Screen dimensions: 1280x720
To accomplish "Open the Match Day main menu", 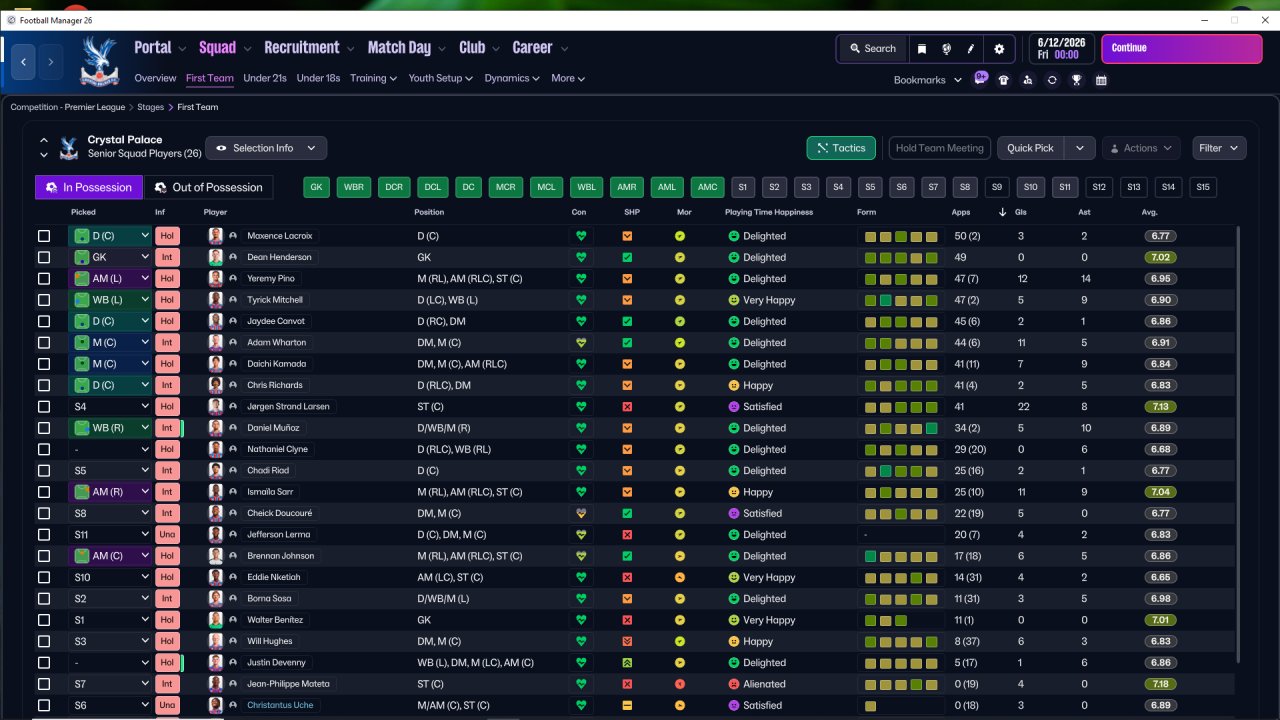I will 407,48.
